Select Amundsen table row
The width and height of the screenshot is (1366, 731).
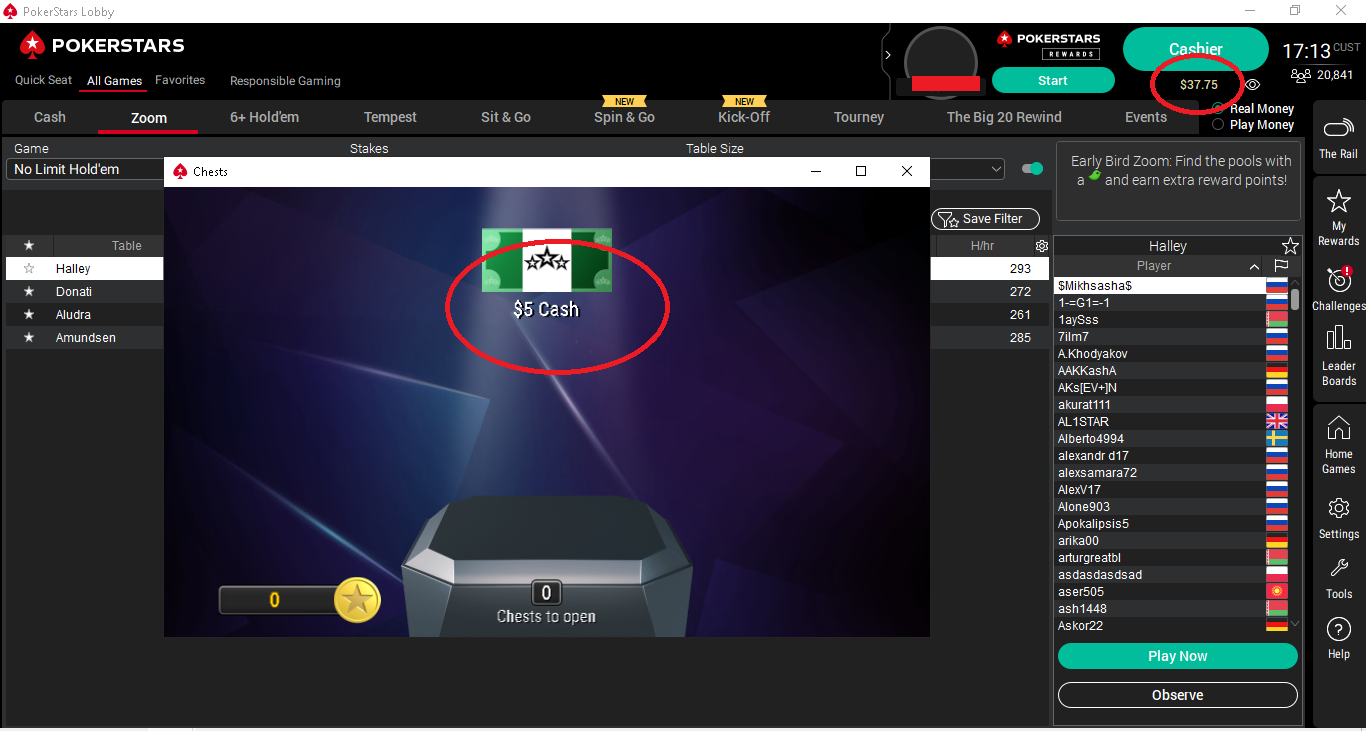click(x=85, y=338)
